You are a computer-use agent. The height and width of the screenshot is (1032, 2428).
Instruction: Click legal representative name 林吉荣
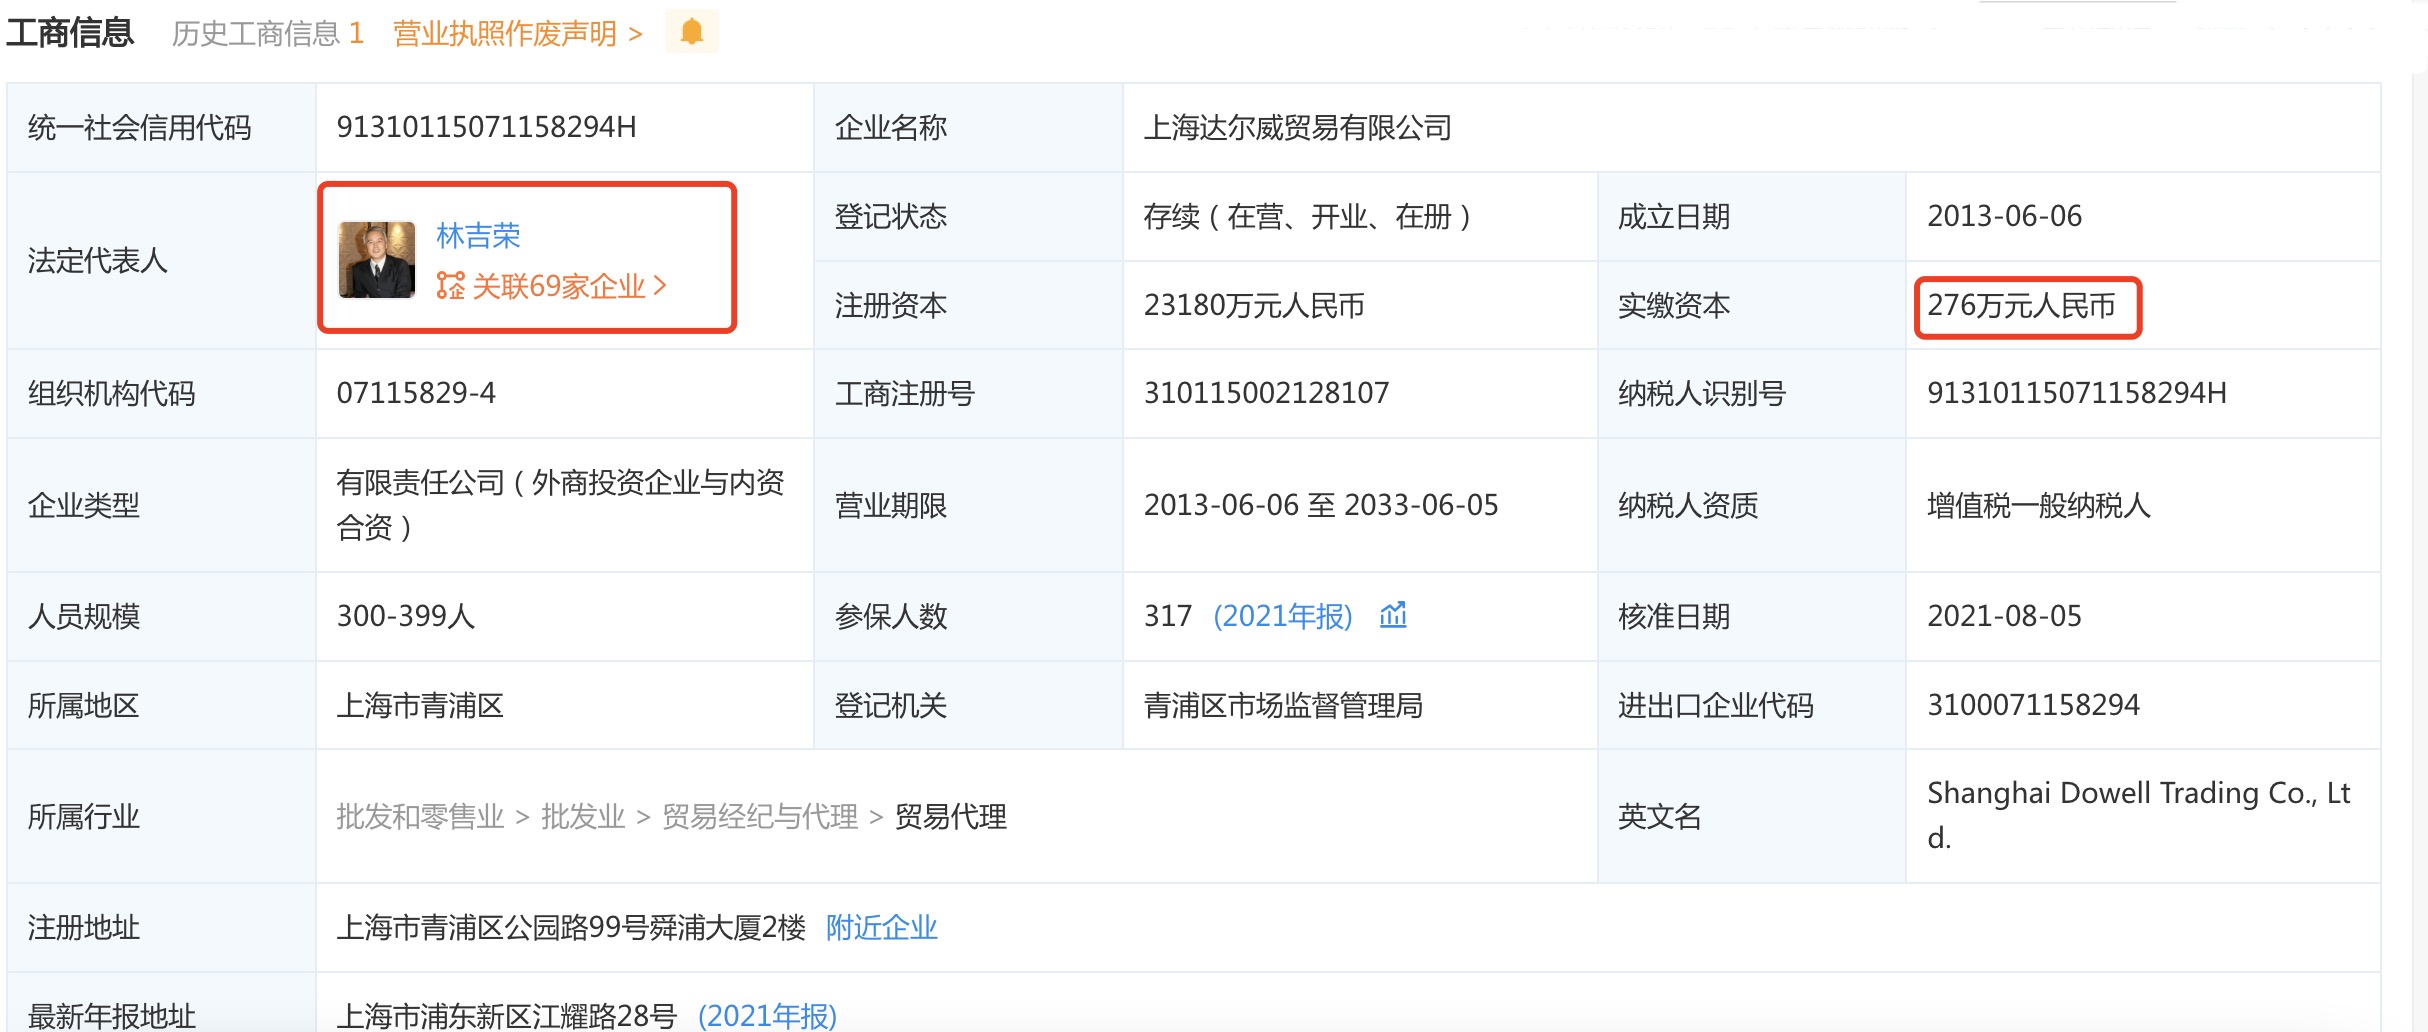pyautogui.click(x=480, y=236)
